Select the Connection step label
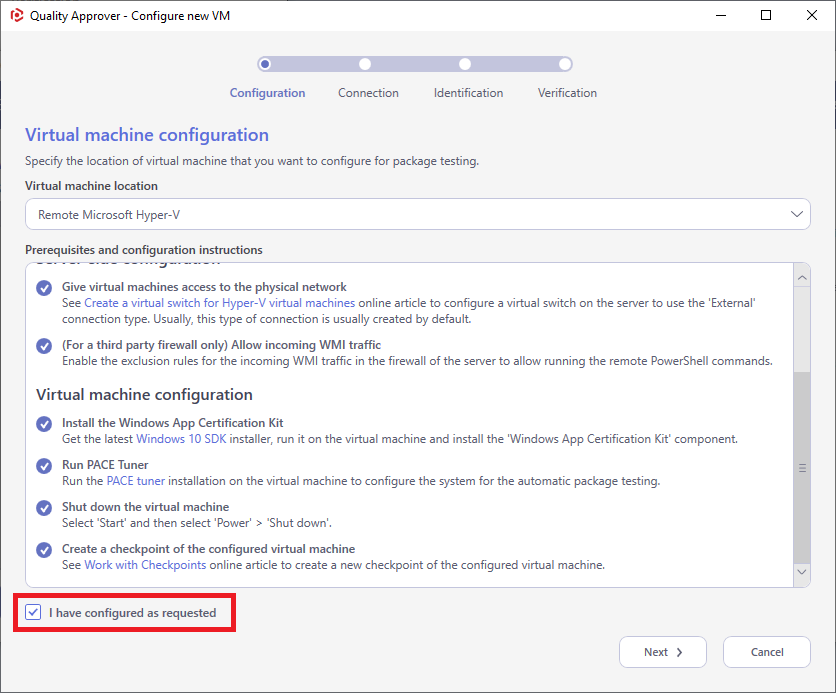 [x=368, y=93]
